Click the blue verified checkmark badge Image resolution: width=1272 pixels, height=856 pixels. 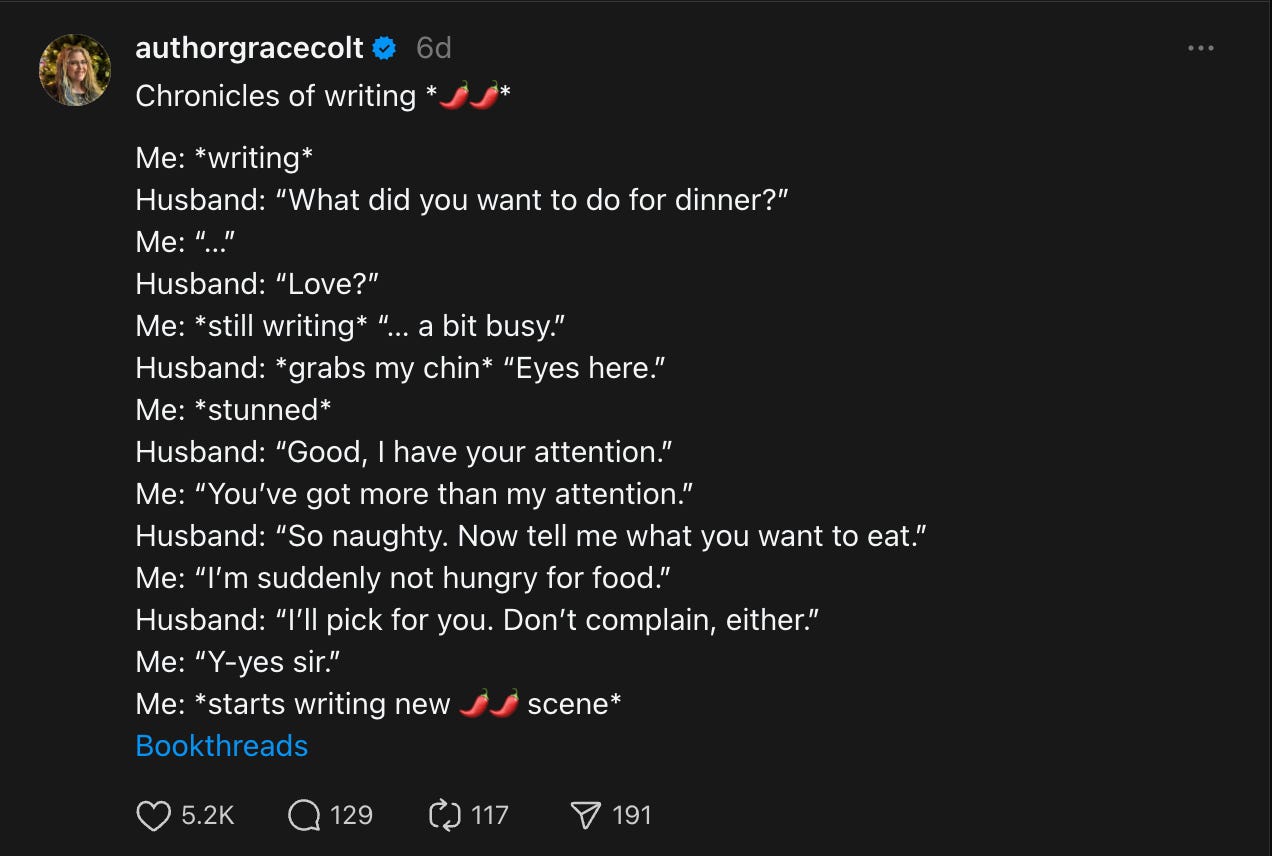click(383, 47)
